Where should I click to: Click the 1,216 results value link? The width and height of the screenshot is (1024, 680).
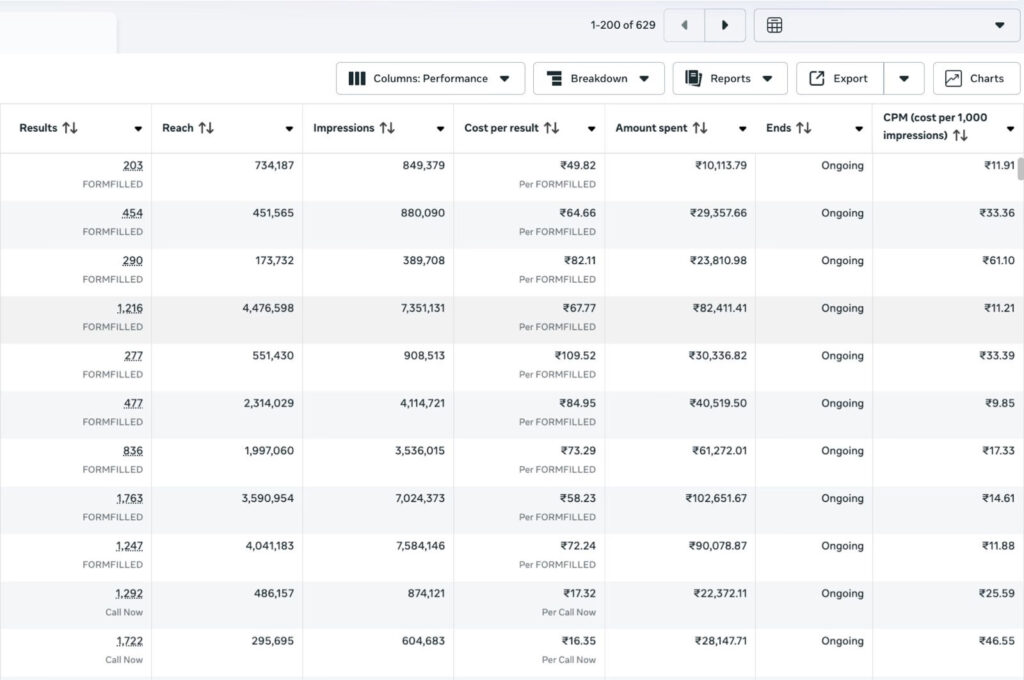(129, 308)
